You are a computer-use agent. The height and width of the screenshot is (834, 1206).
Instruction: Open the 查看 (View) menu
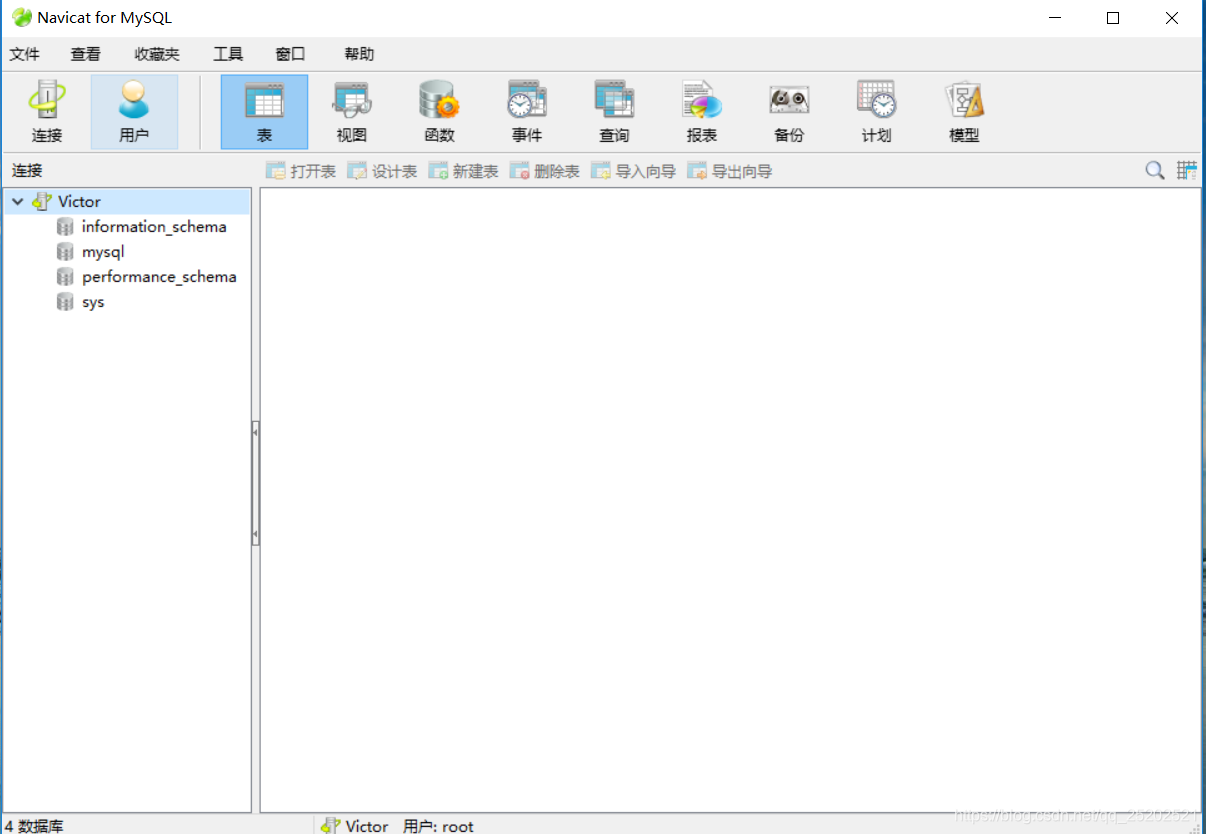click(x=85, y=54)
